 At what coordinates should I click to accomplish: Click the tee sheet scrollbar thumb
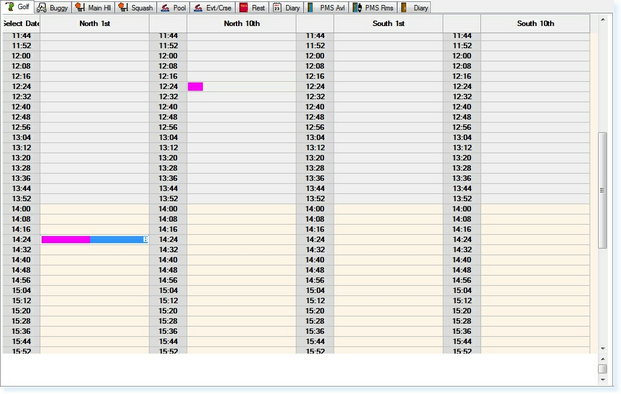click(602, 190)
